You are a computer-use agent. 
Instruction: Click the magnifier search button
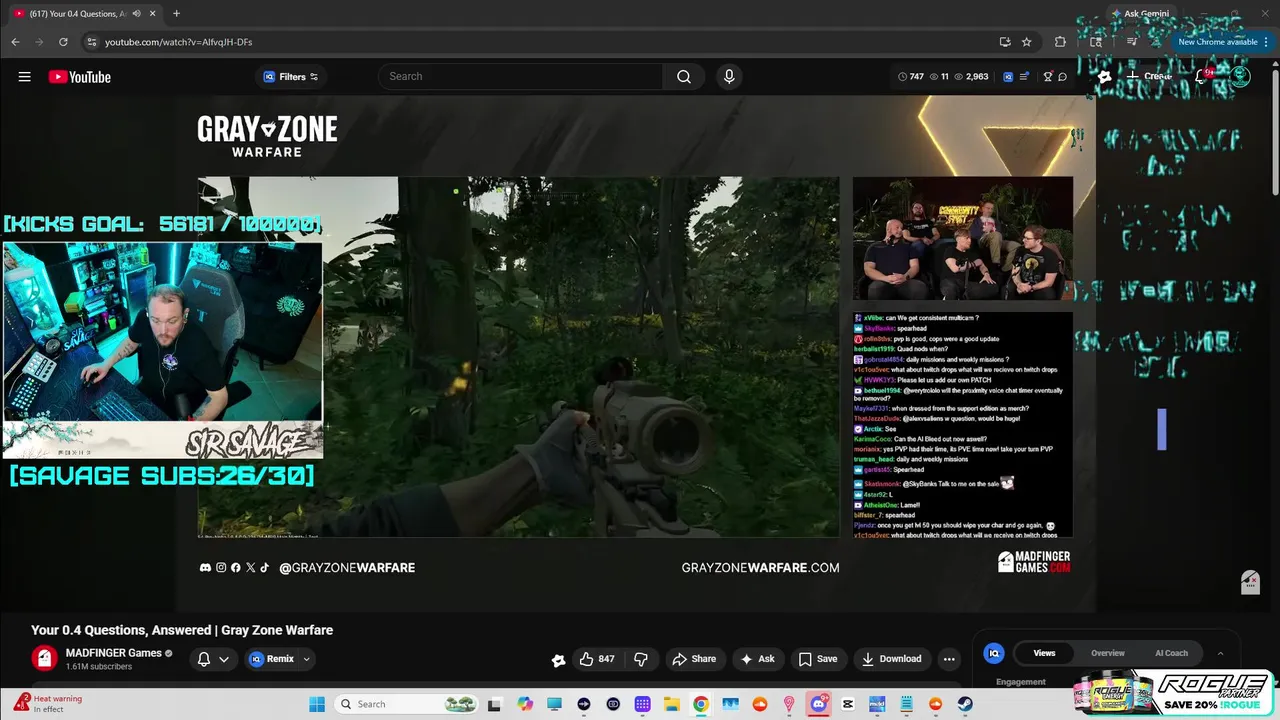pyautogui.click(x=684, y=77)
